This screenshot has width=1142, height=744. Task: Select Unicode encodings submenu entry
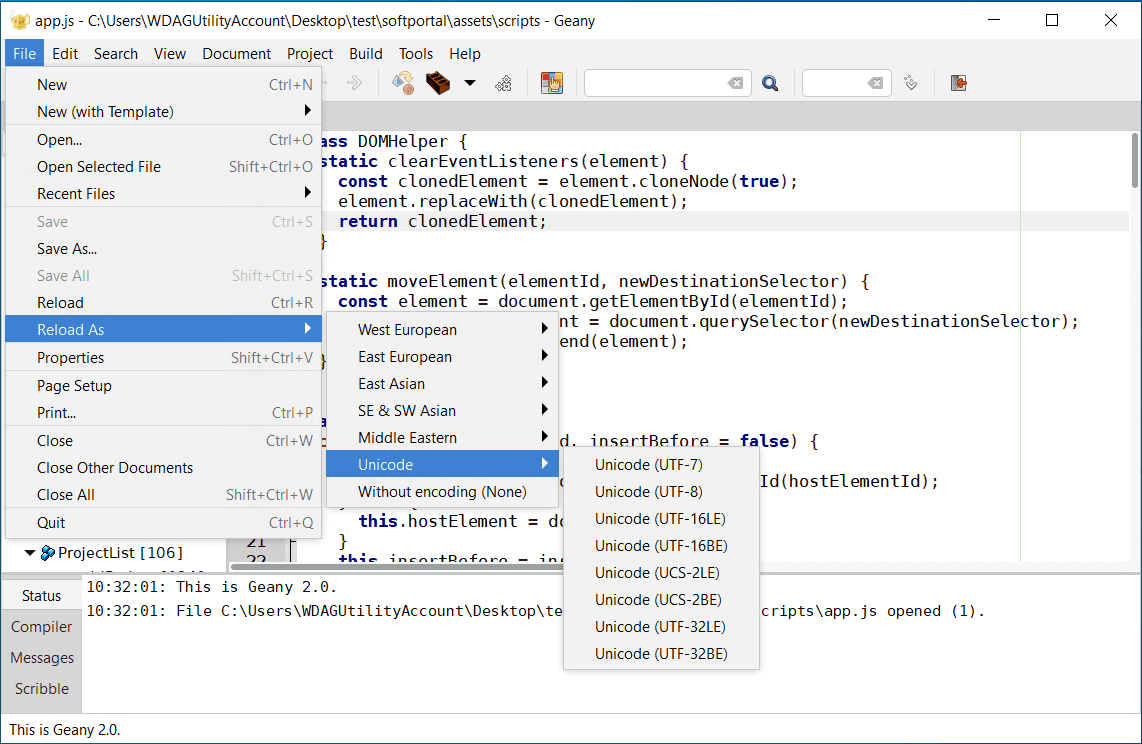click(442, 464)
